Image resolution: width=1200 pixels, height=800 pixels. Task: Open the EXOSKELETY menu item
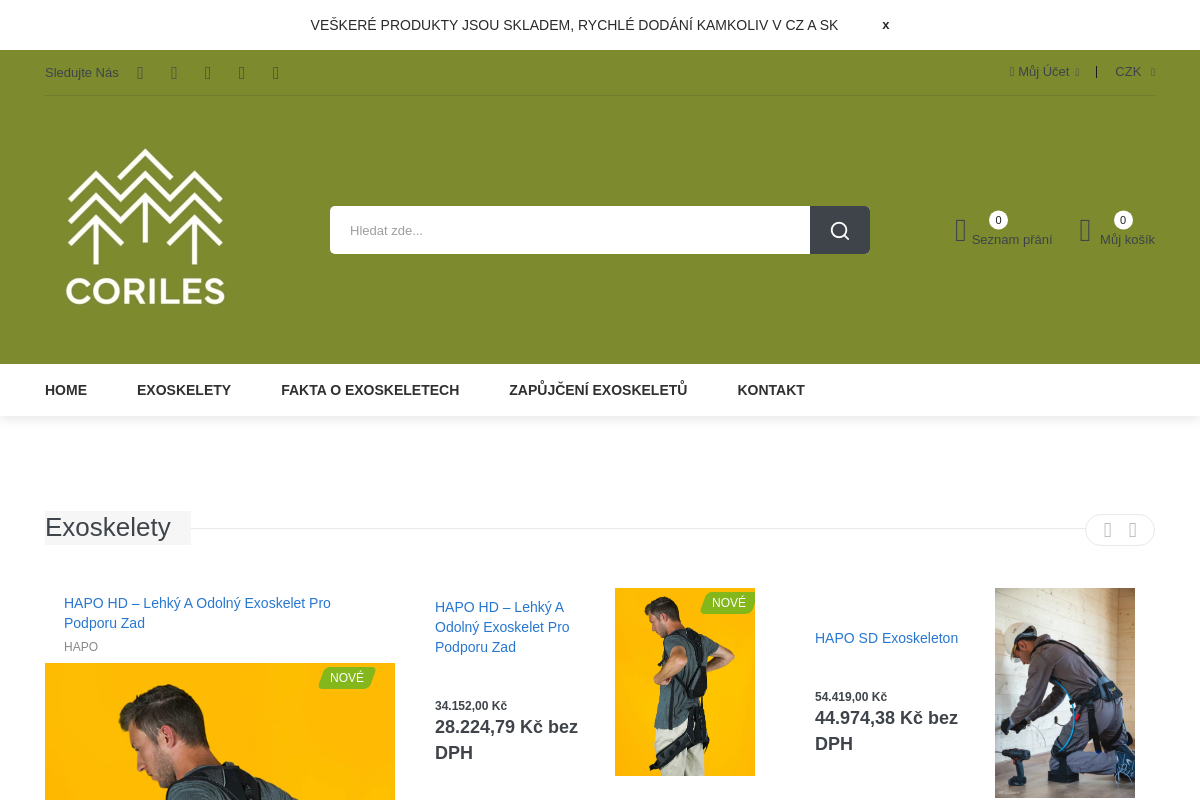184,390
